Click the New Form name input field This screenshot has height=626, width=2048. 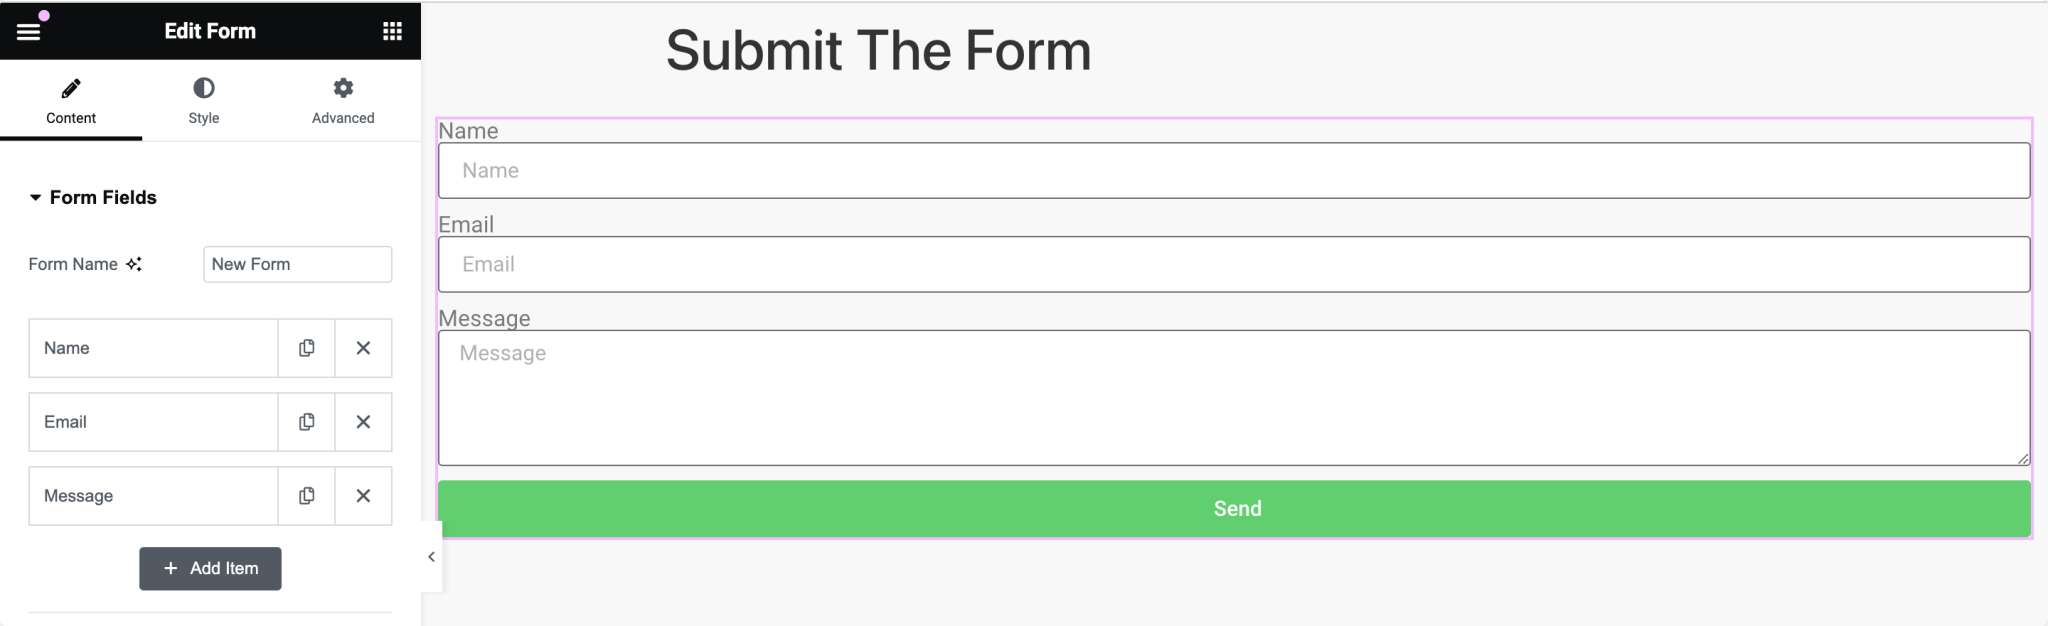pos(297,264)
